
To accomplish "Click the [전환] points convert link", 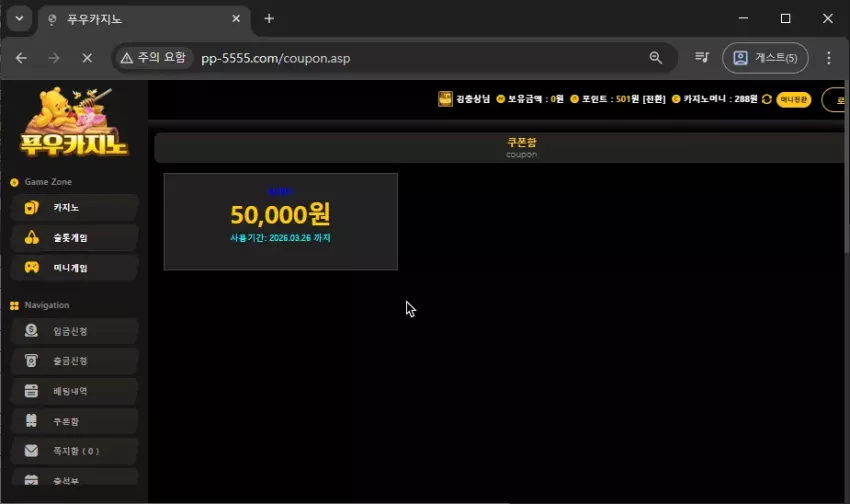I will coord(654,99).
